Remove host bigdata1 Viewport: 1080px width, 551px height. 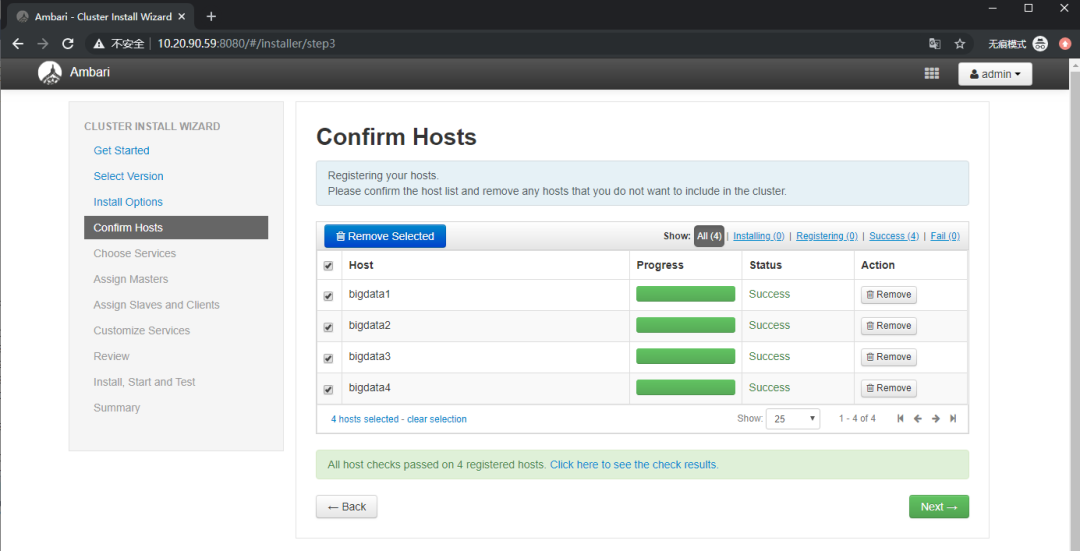click(889, 295)
